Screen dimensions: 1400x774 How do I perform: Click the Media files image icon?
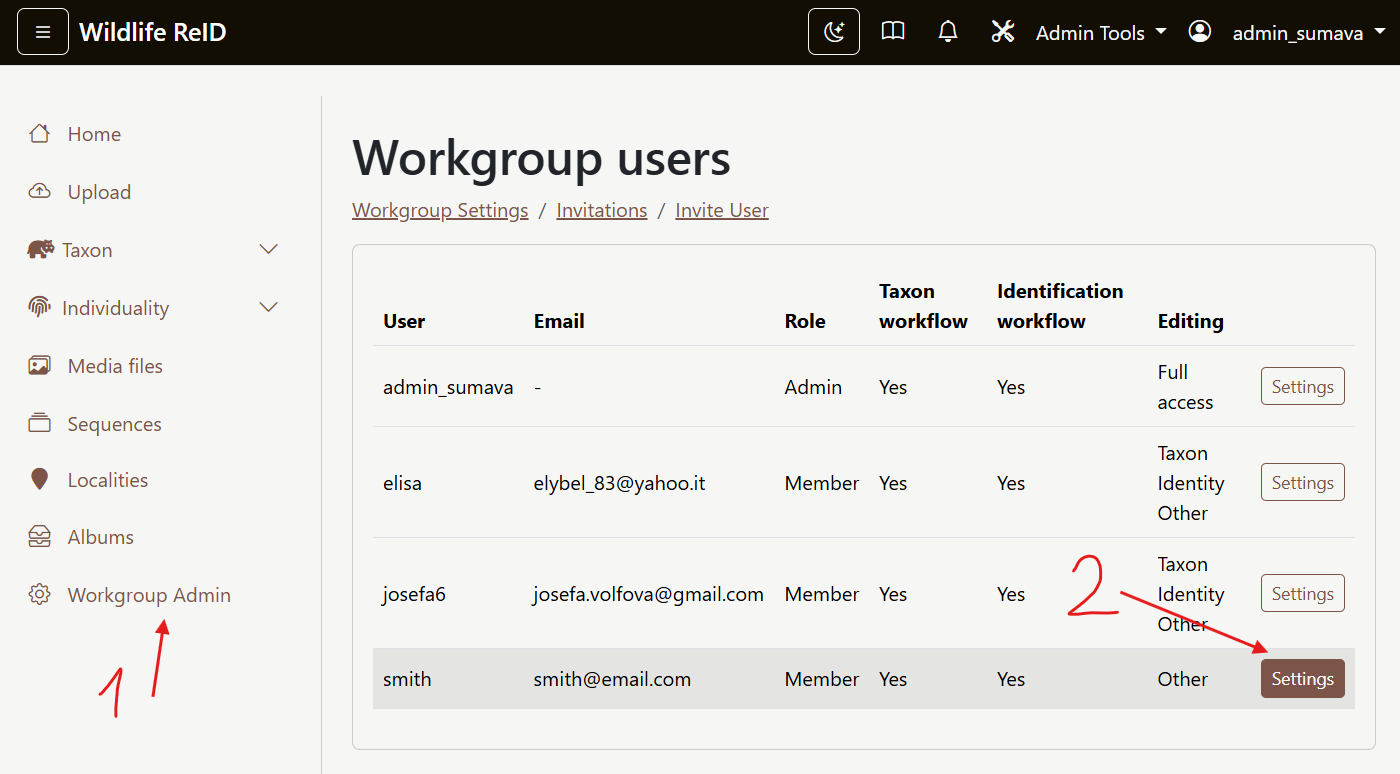tap(40, 366)
